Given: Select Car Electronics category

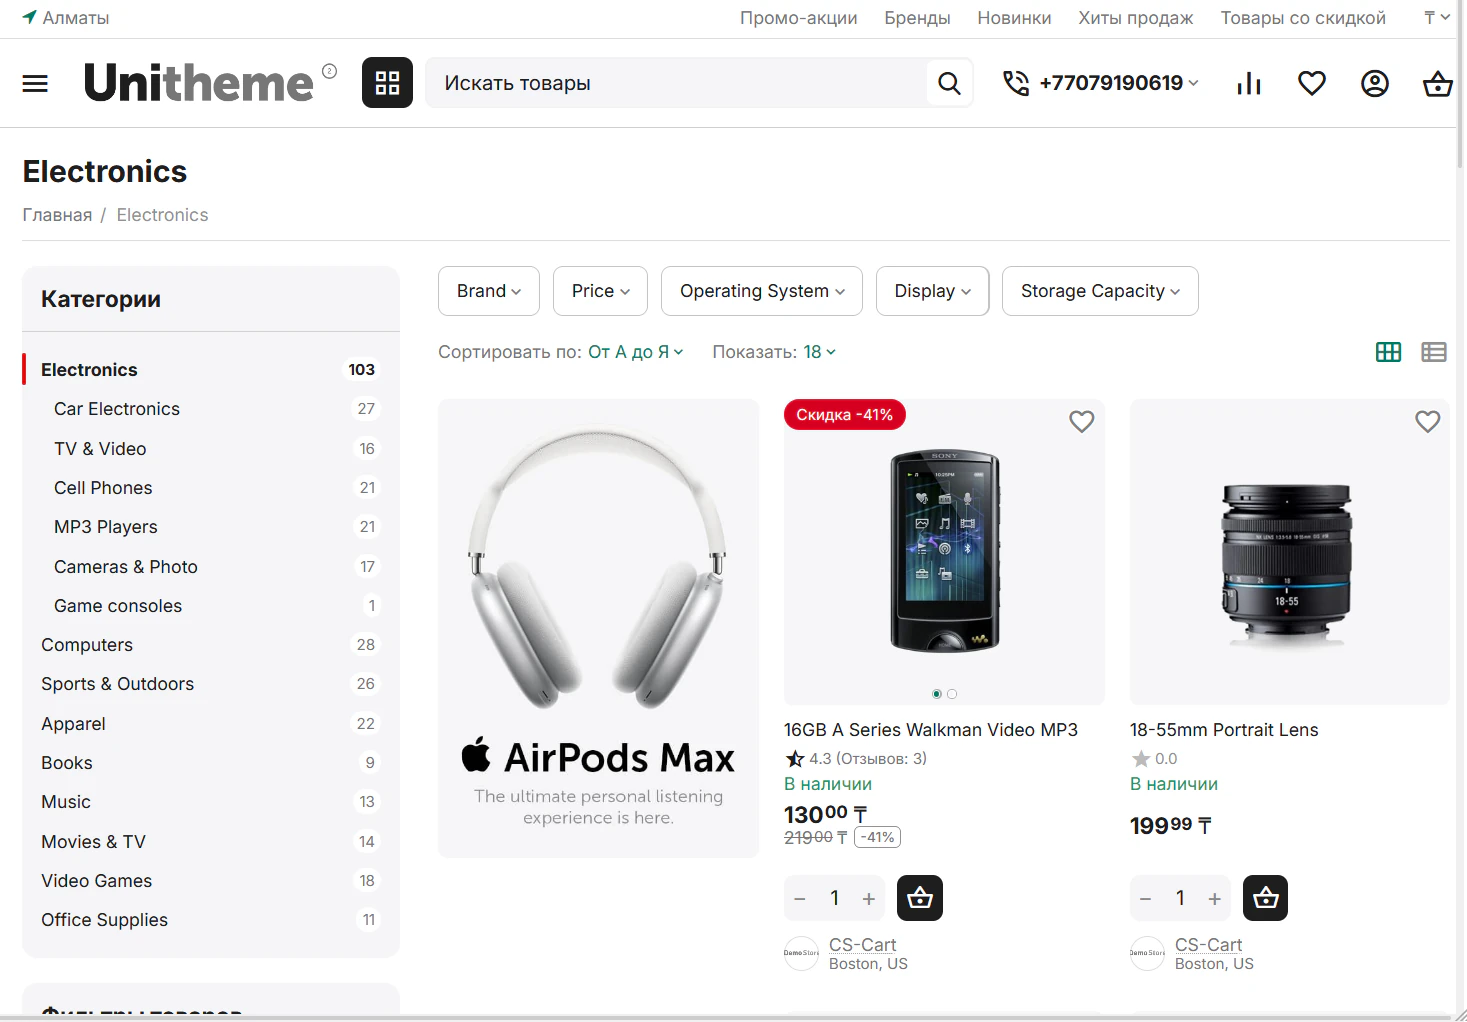Looking at the screenshot, I should [117, 409].
